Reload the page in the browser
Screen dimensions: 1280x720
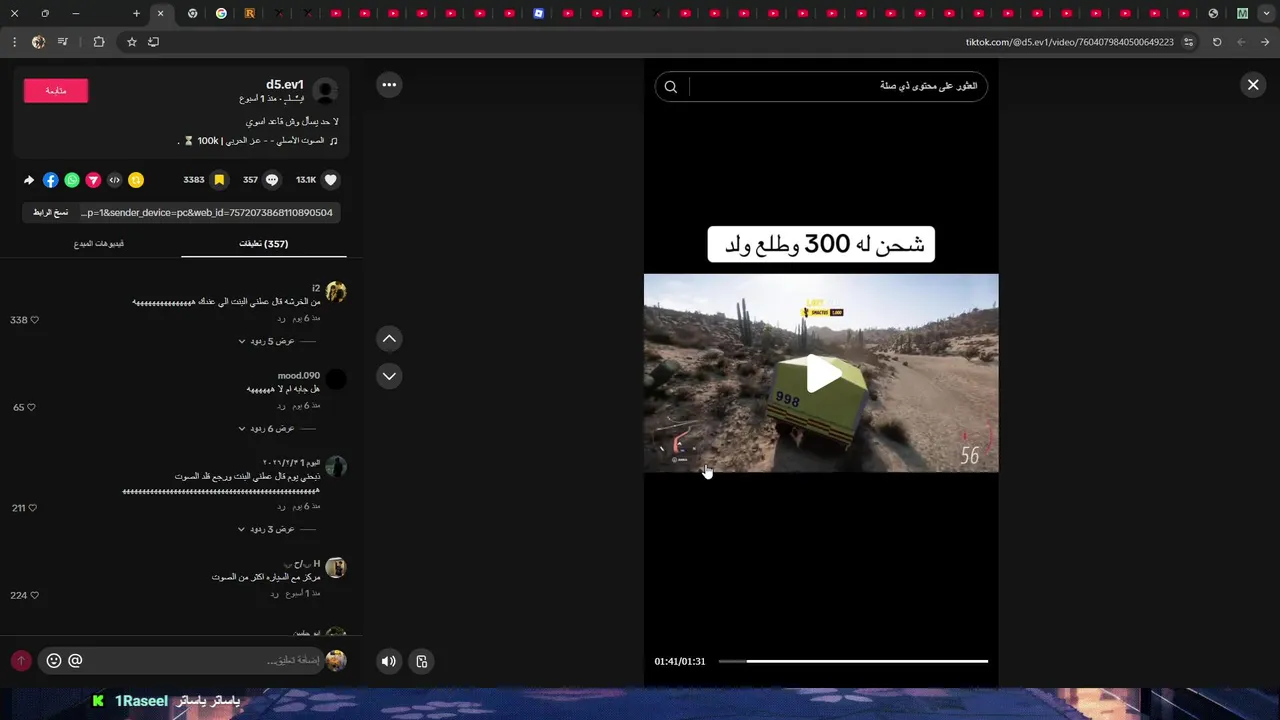[x=1217, y=42]
